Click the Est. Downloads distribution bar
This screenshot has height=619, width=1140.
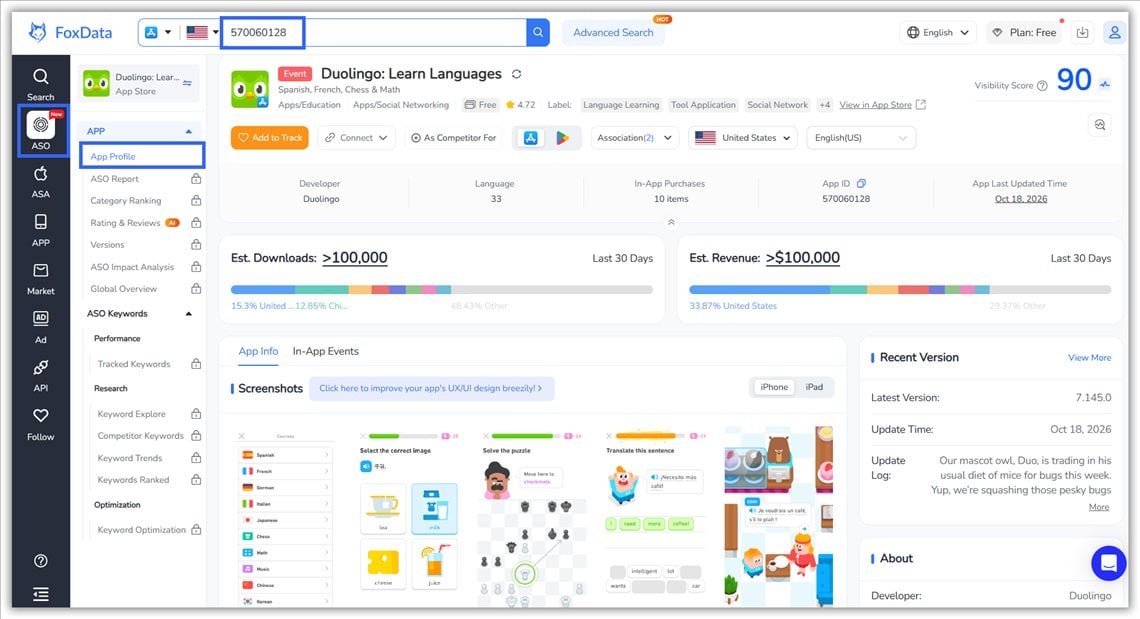pyautogui.click(x=441, y=289)
